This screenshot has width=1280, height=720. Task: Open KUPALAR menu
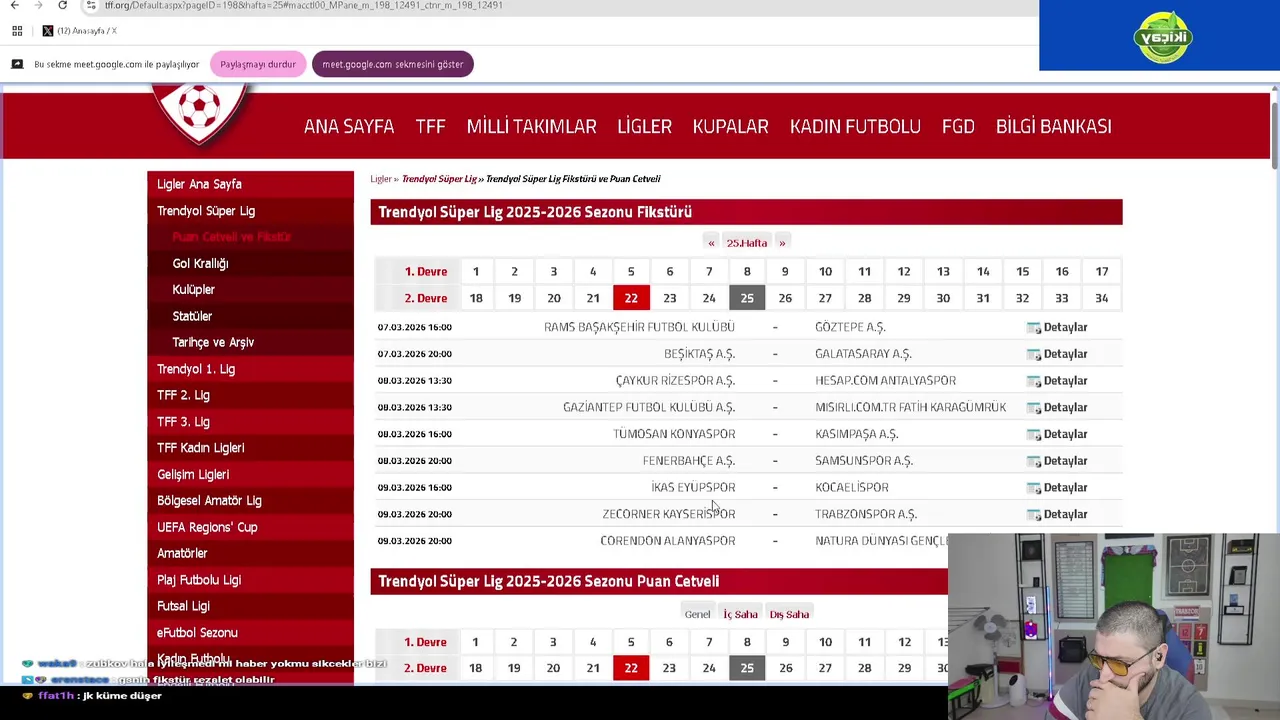[730, 126]
